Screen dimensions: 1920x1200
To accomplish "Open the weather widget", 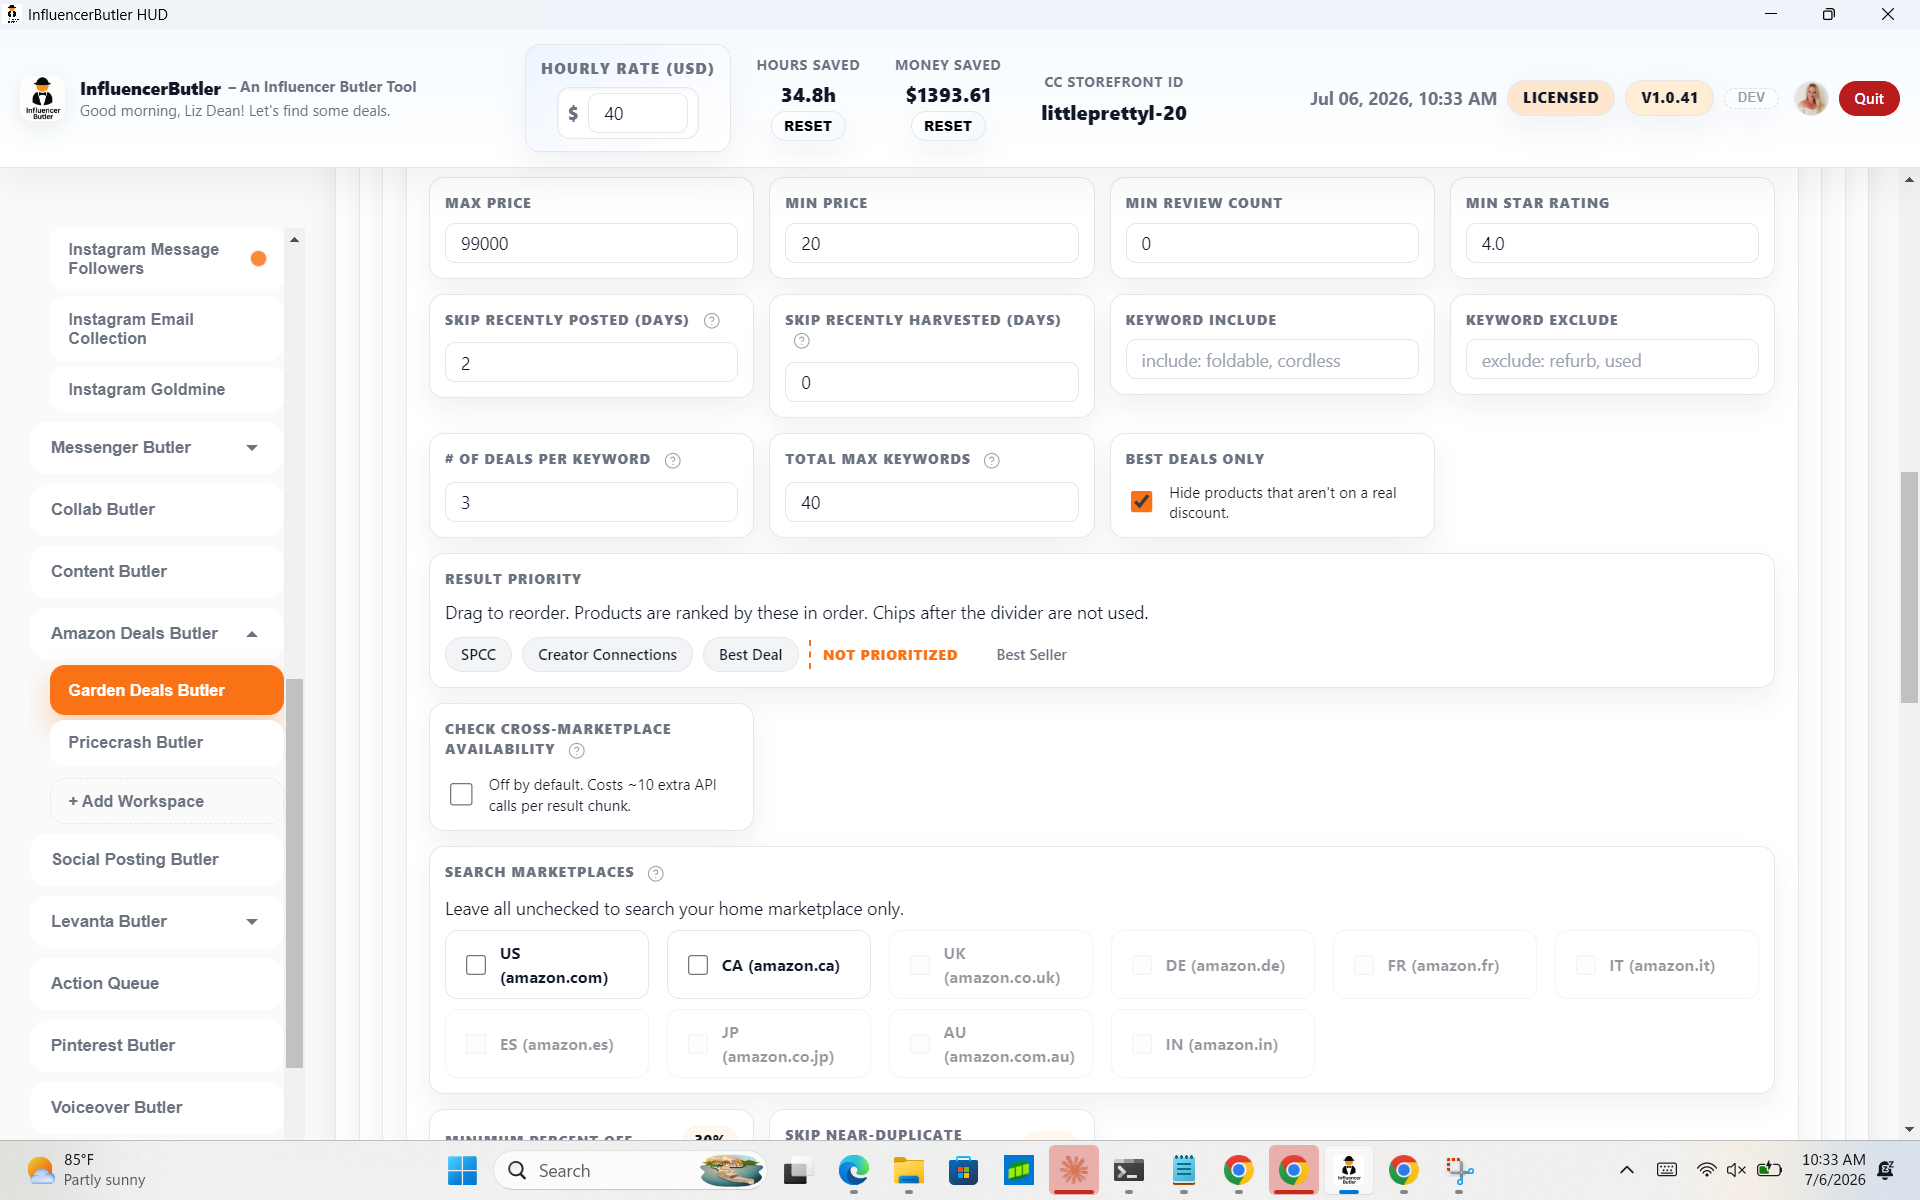I will tap(88, 1170).
